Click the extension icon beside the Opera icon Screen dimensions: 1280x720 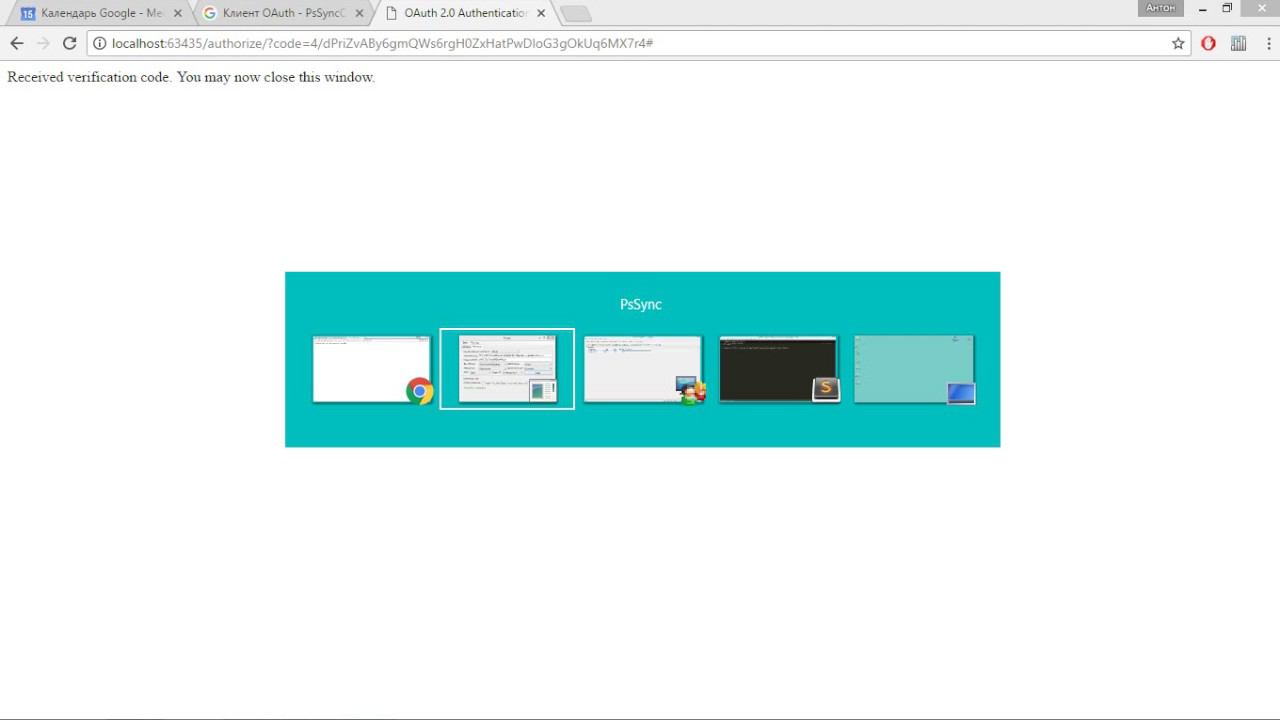click(x=1238, y=43)
